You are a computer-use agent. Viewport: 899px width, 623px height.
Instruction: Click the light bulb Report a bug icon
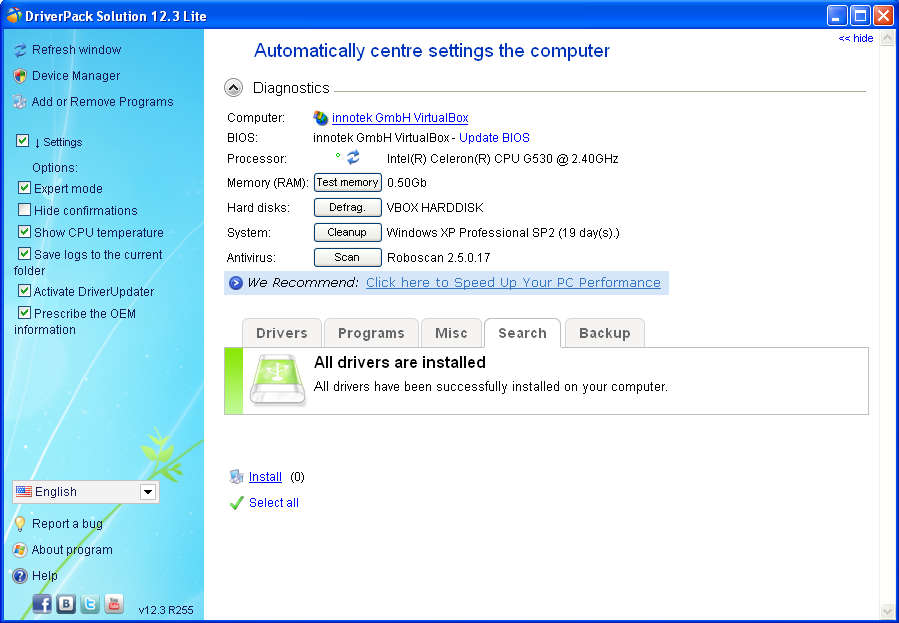point(20,524)
